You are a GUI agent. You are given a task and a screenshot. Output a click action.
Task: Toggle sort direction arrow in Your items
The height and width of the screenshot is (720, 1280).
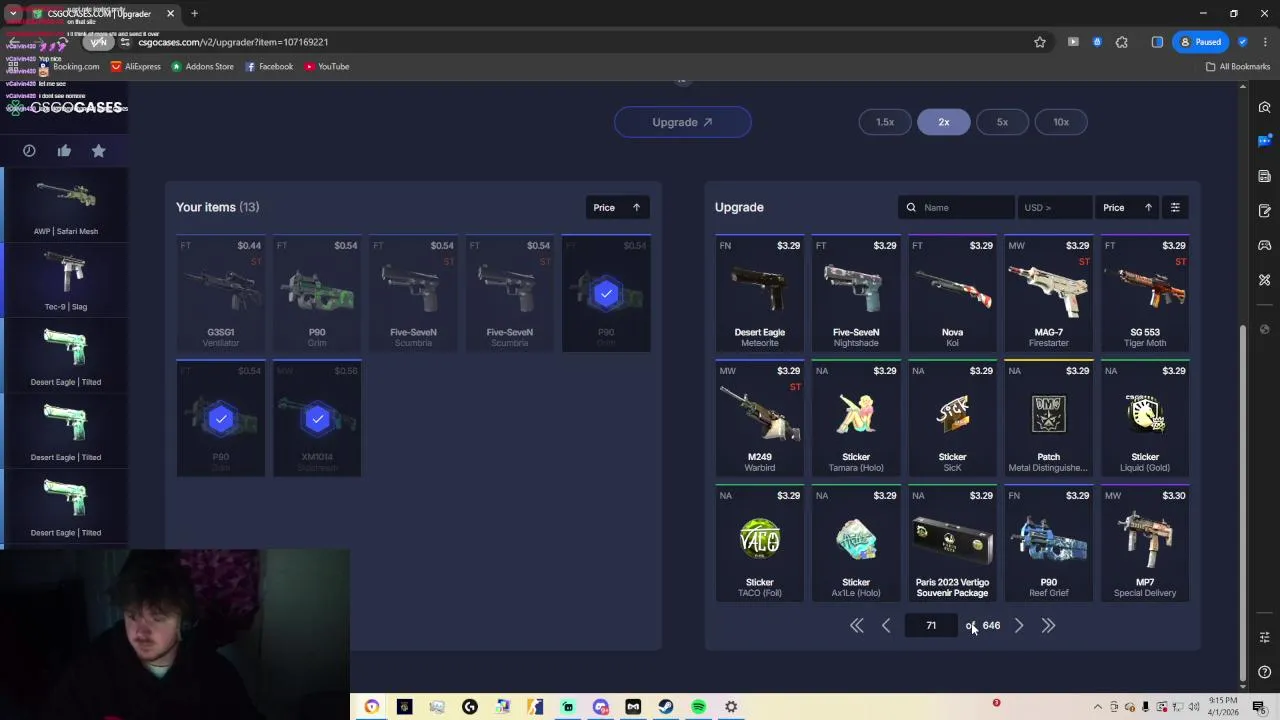click(636, 207)
